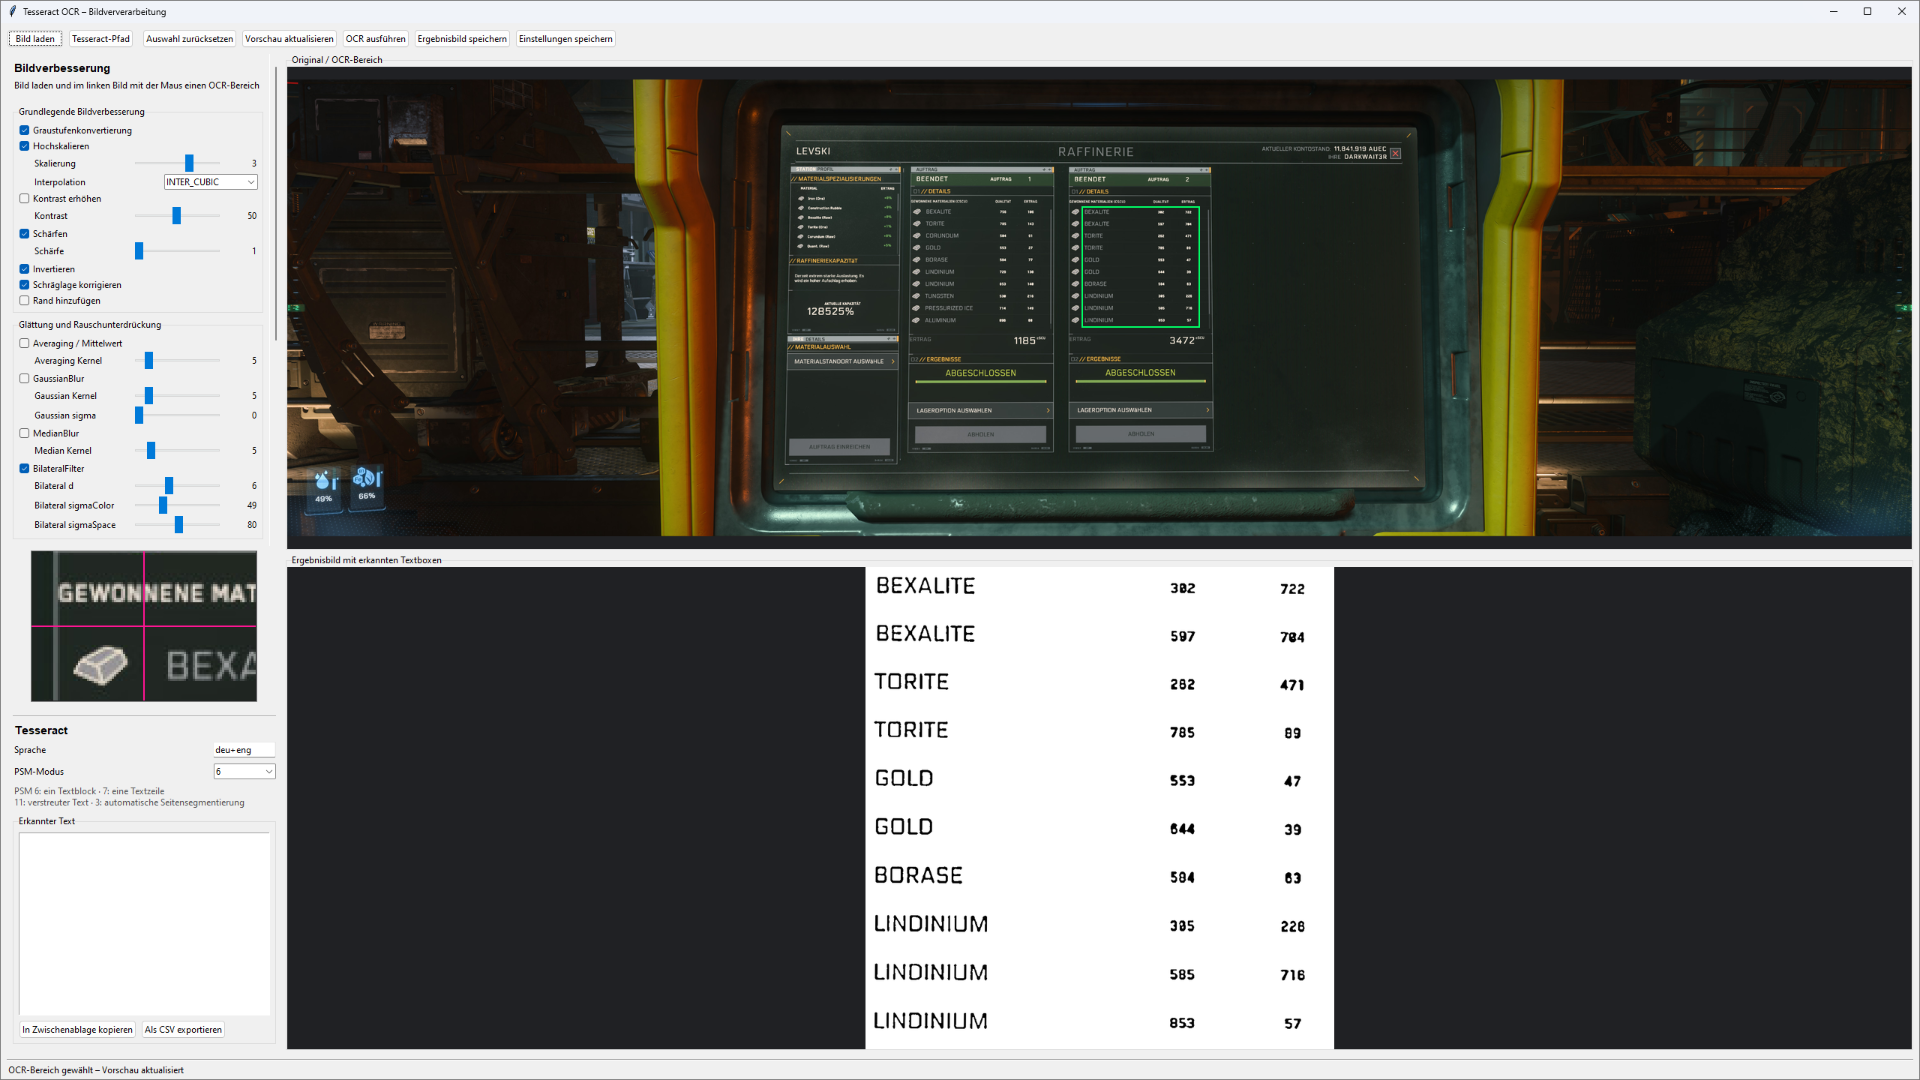Click the green OCR selection box in original image
Screen dimensions: 1920x1080
1140,266
